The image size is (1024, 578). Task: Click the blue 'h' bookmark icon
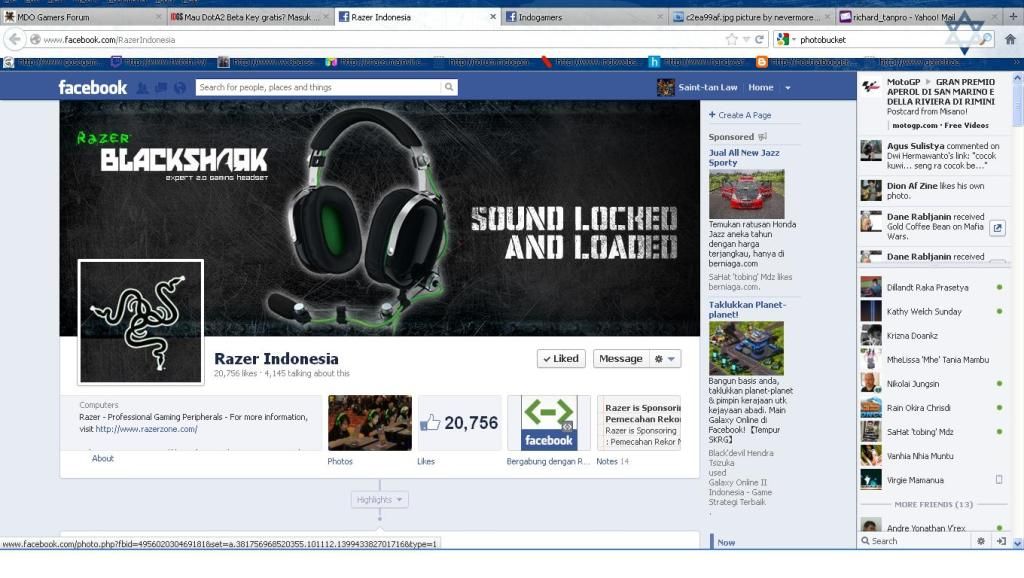click(654, 62)
